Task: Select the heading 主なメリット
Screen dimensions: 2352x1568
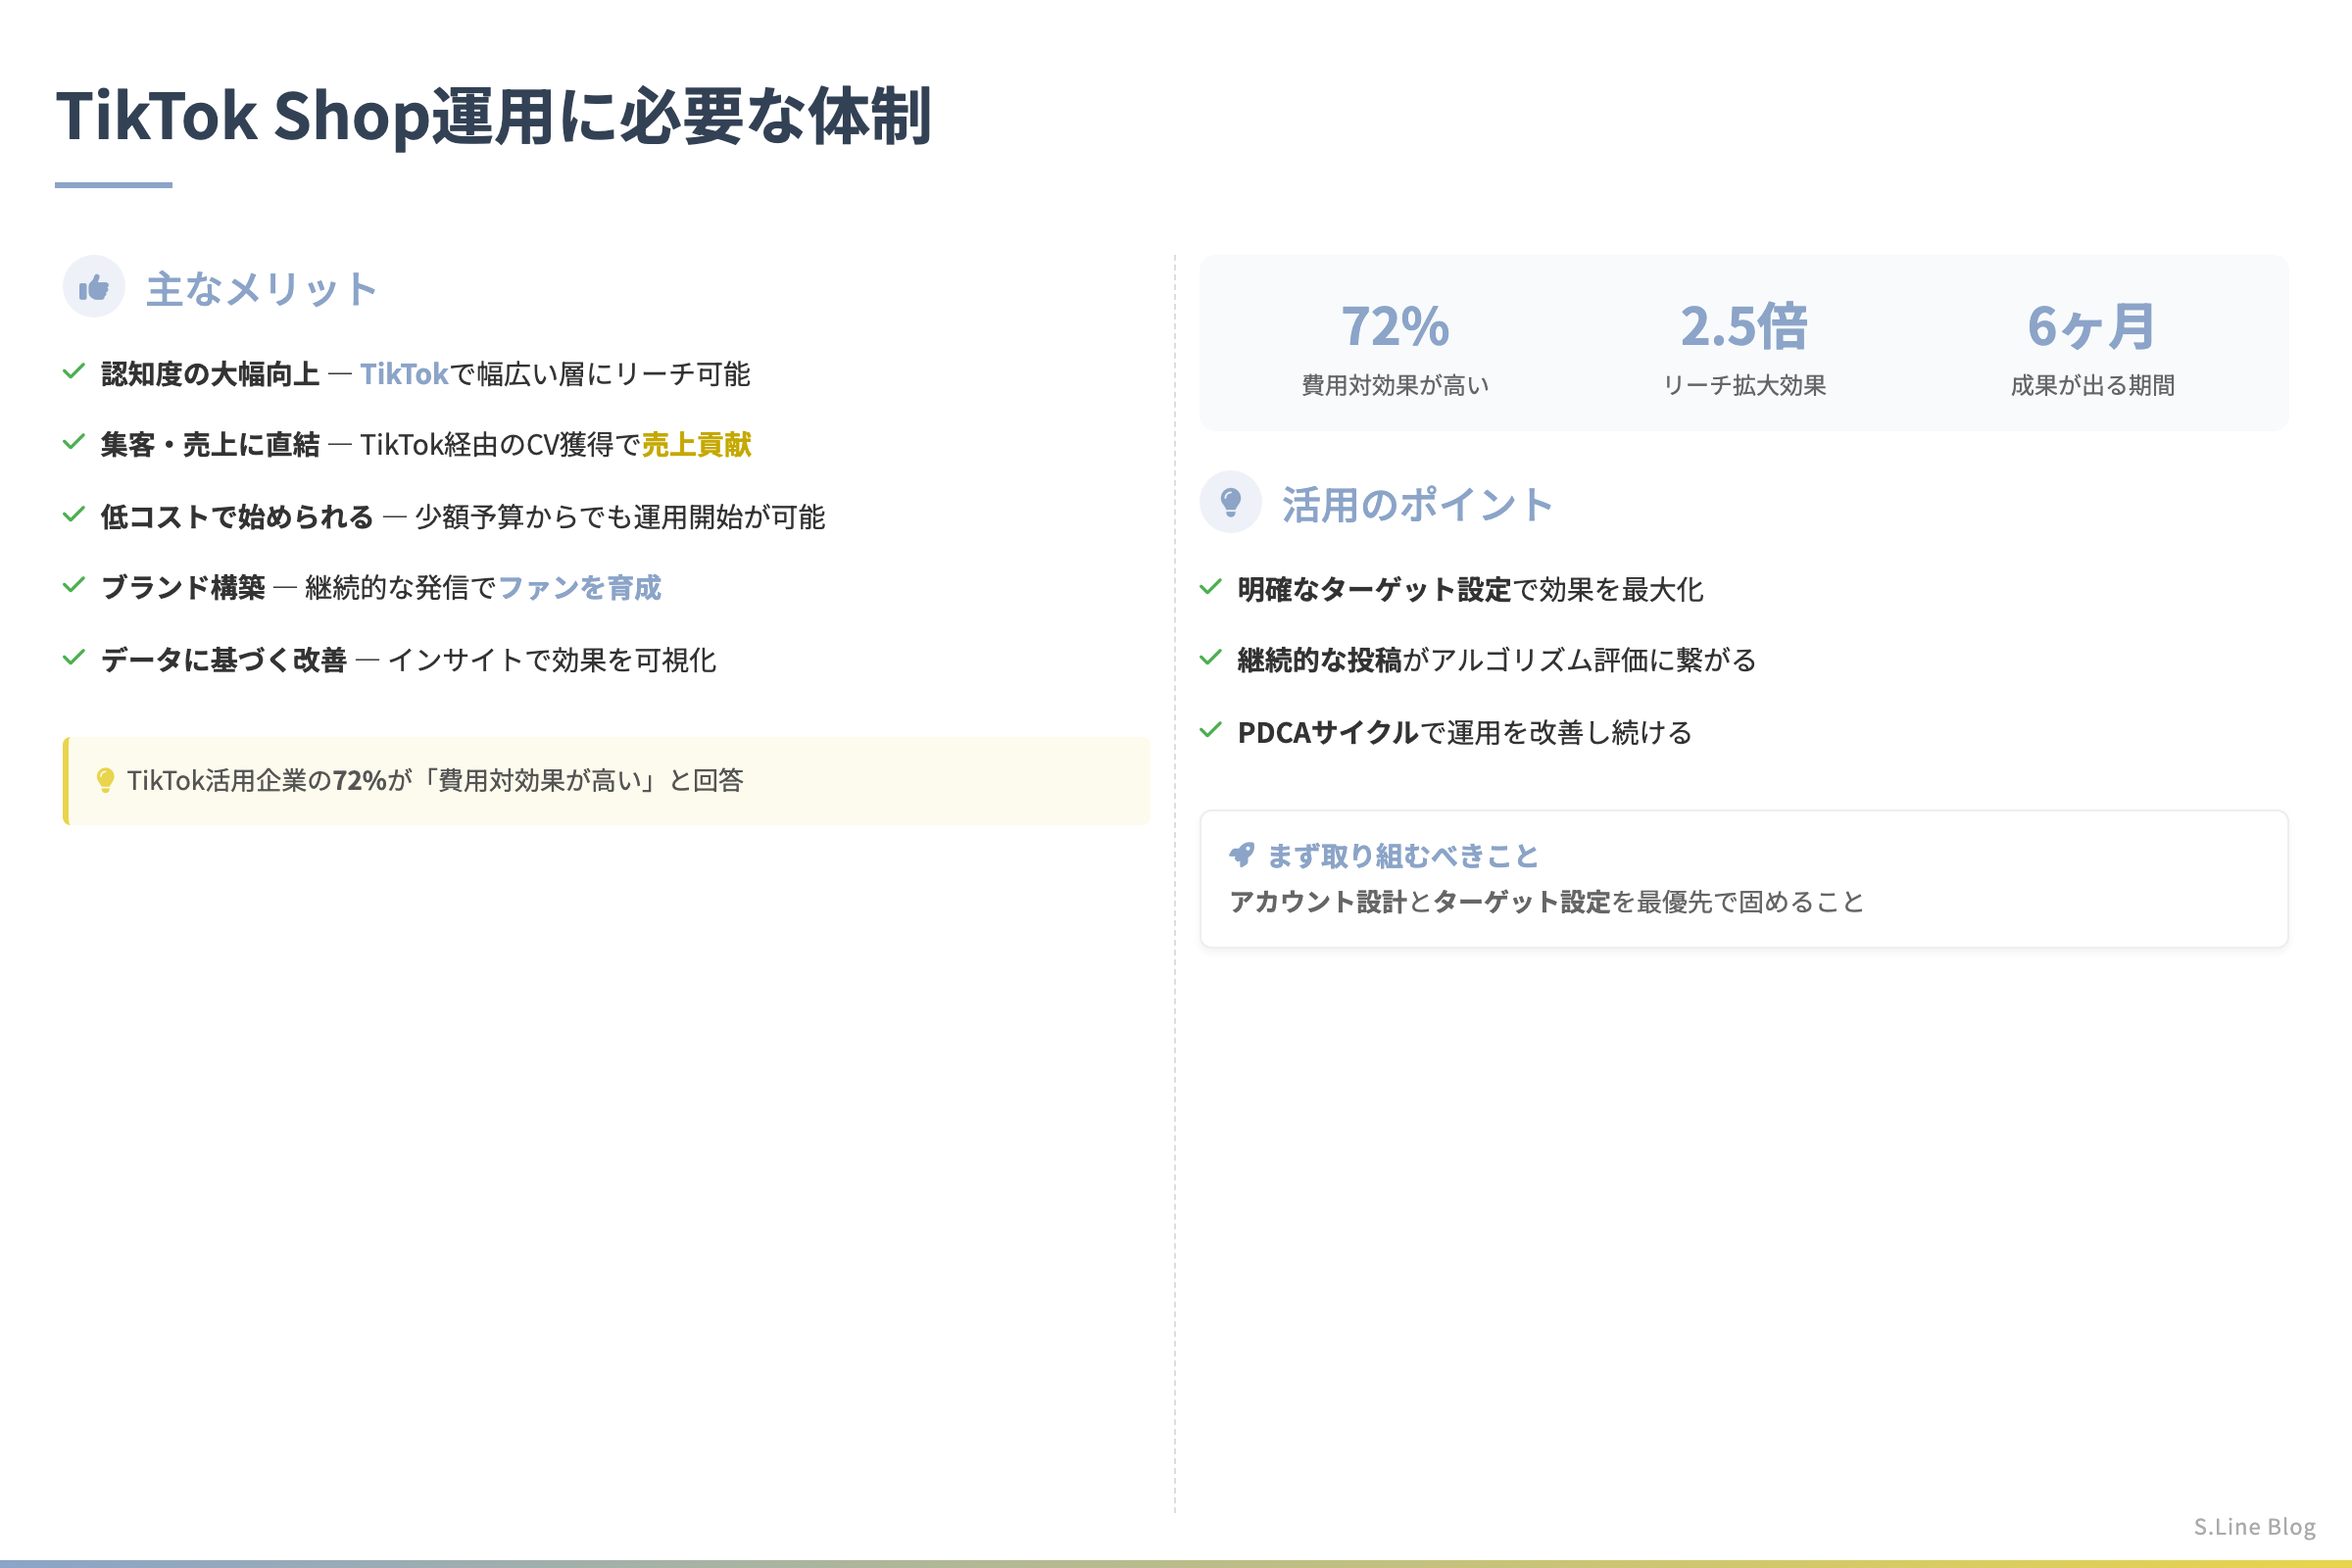Action: point(262,289)
